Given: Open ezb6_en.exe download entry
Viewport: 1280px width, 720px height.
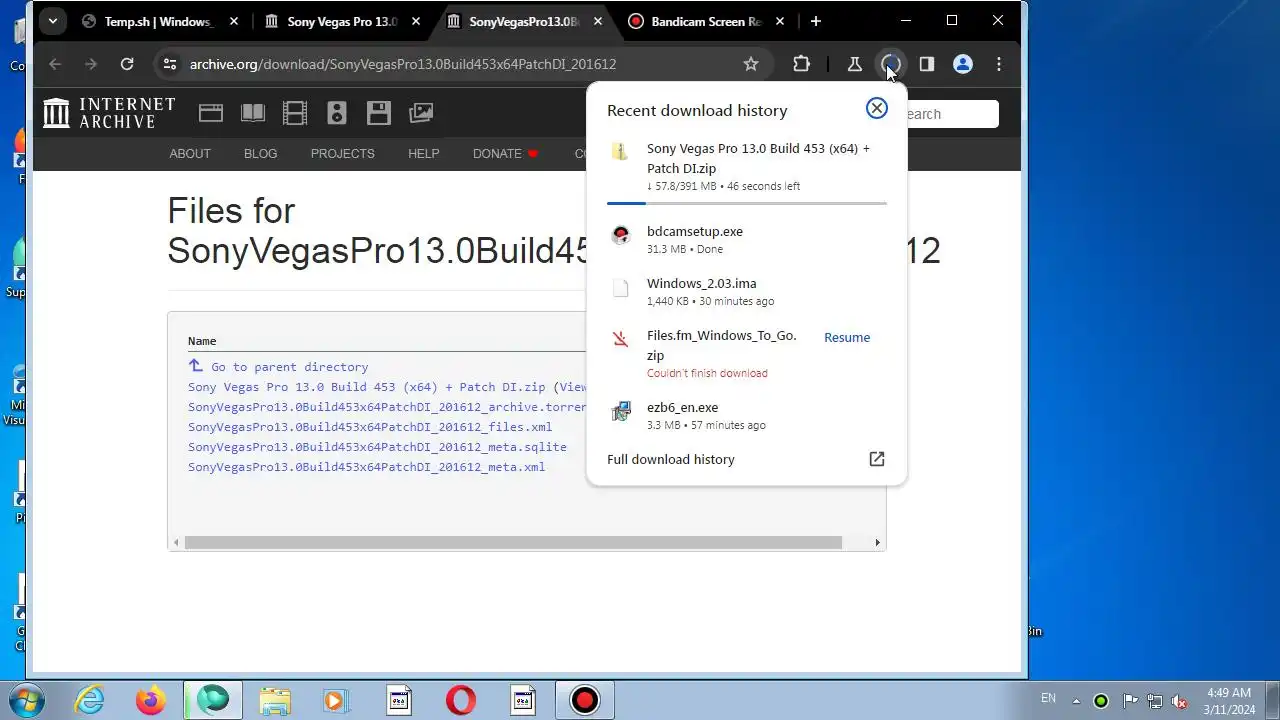Looking at the screenshot, I should pos(746,415).
